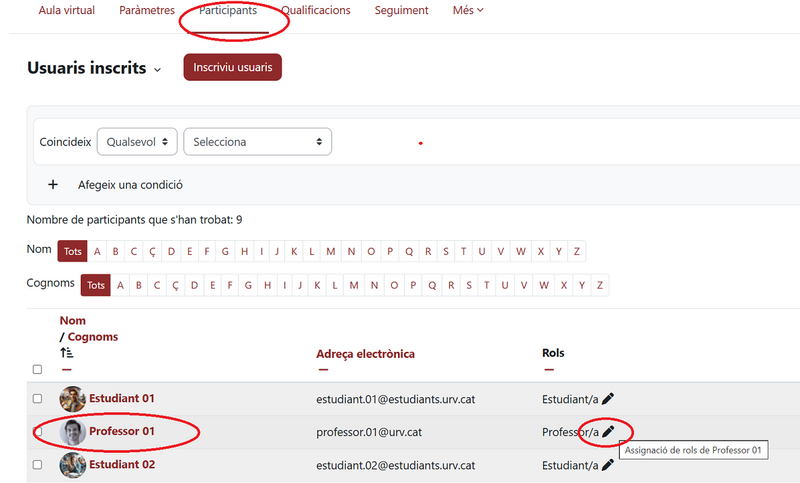This screenshot has height=483, width=800.
Task: Open Estudiant 01 profile picture
Action: pyautogui.click(x=72, y=399)
